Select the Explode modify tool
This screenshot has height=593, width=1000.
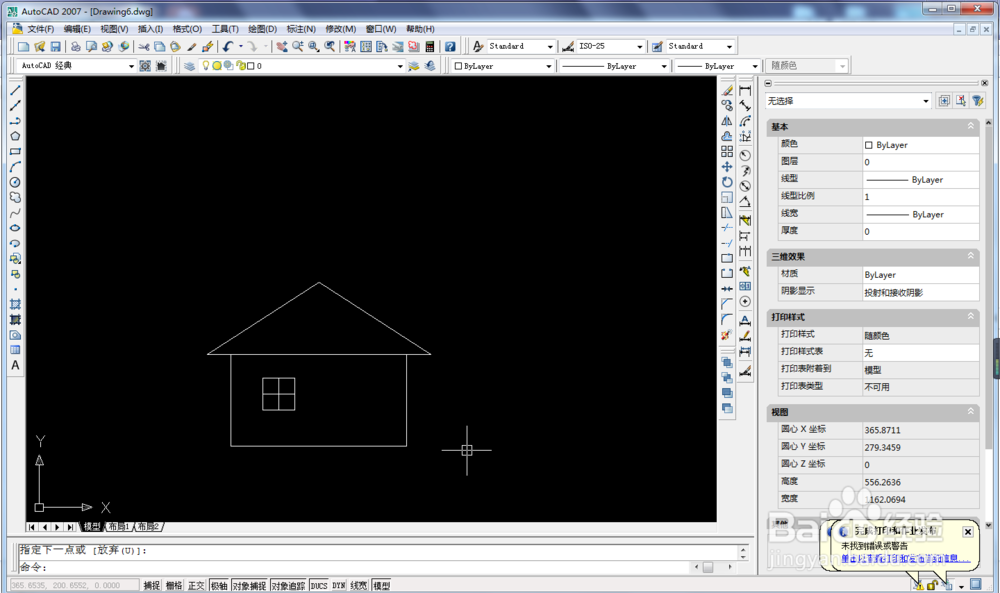pos(727,335)
